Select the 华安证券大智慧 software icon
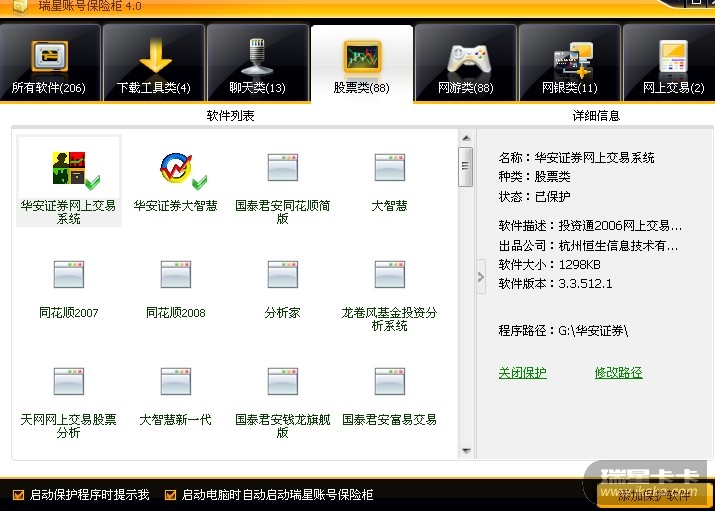Viewport: 715px width, 511px height. tap(176, 181)
